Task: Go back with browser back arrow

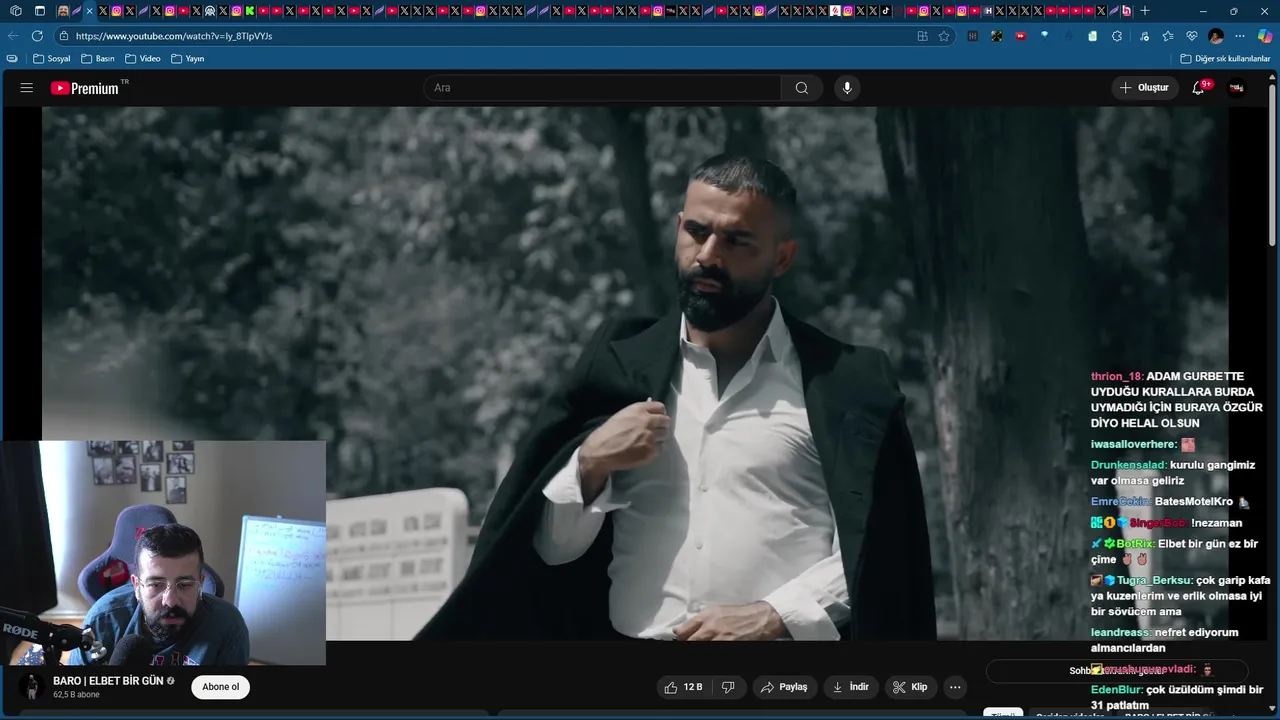Action: [13, 36]
